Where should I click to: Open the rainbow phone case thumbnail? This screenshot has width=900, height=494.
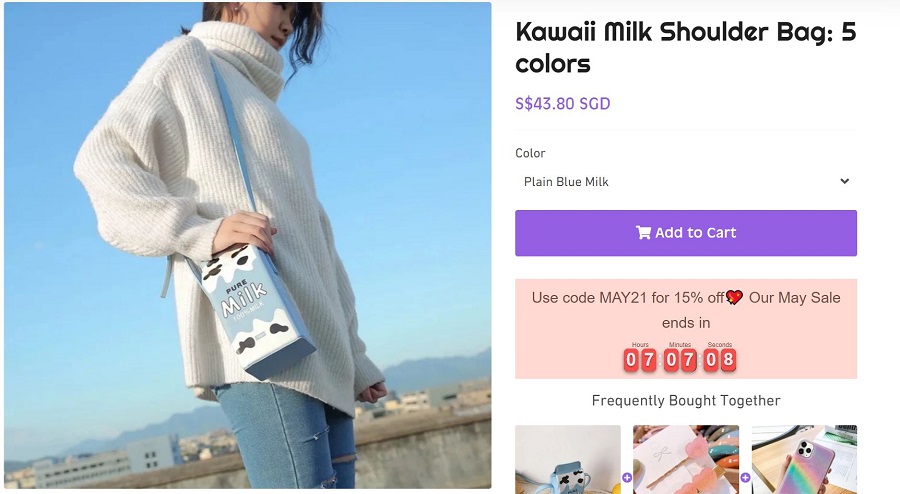804,460
